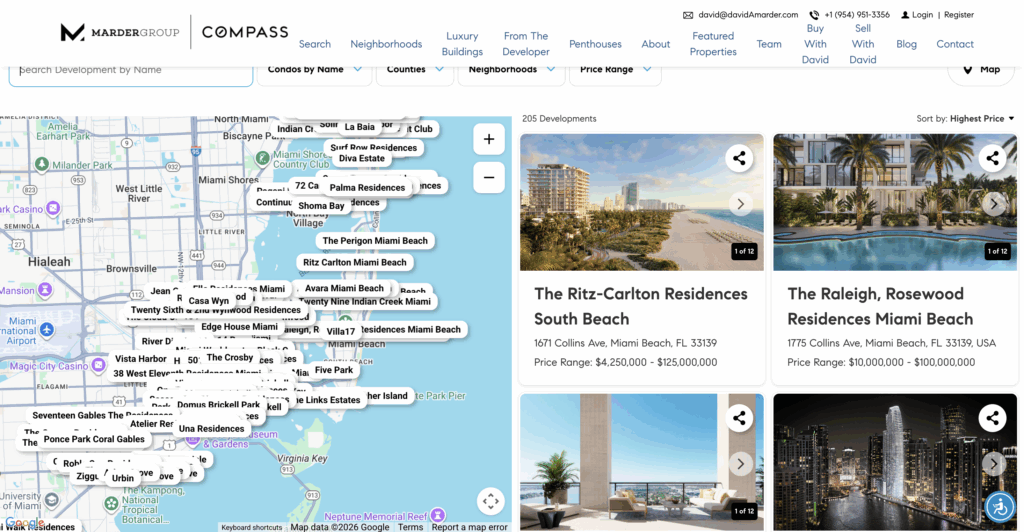The width and height of the screenshot is (1024, 532).
Task: Toggle the Map view button
Action: [981, 70]
